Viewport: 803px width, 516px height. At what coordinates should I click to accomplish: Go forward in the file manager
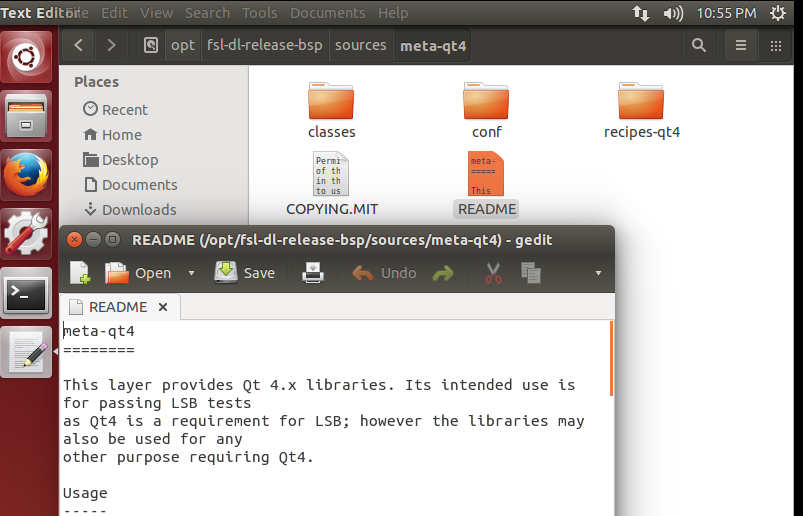coord(111,46)
